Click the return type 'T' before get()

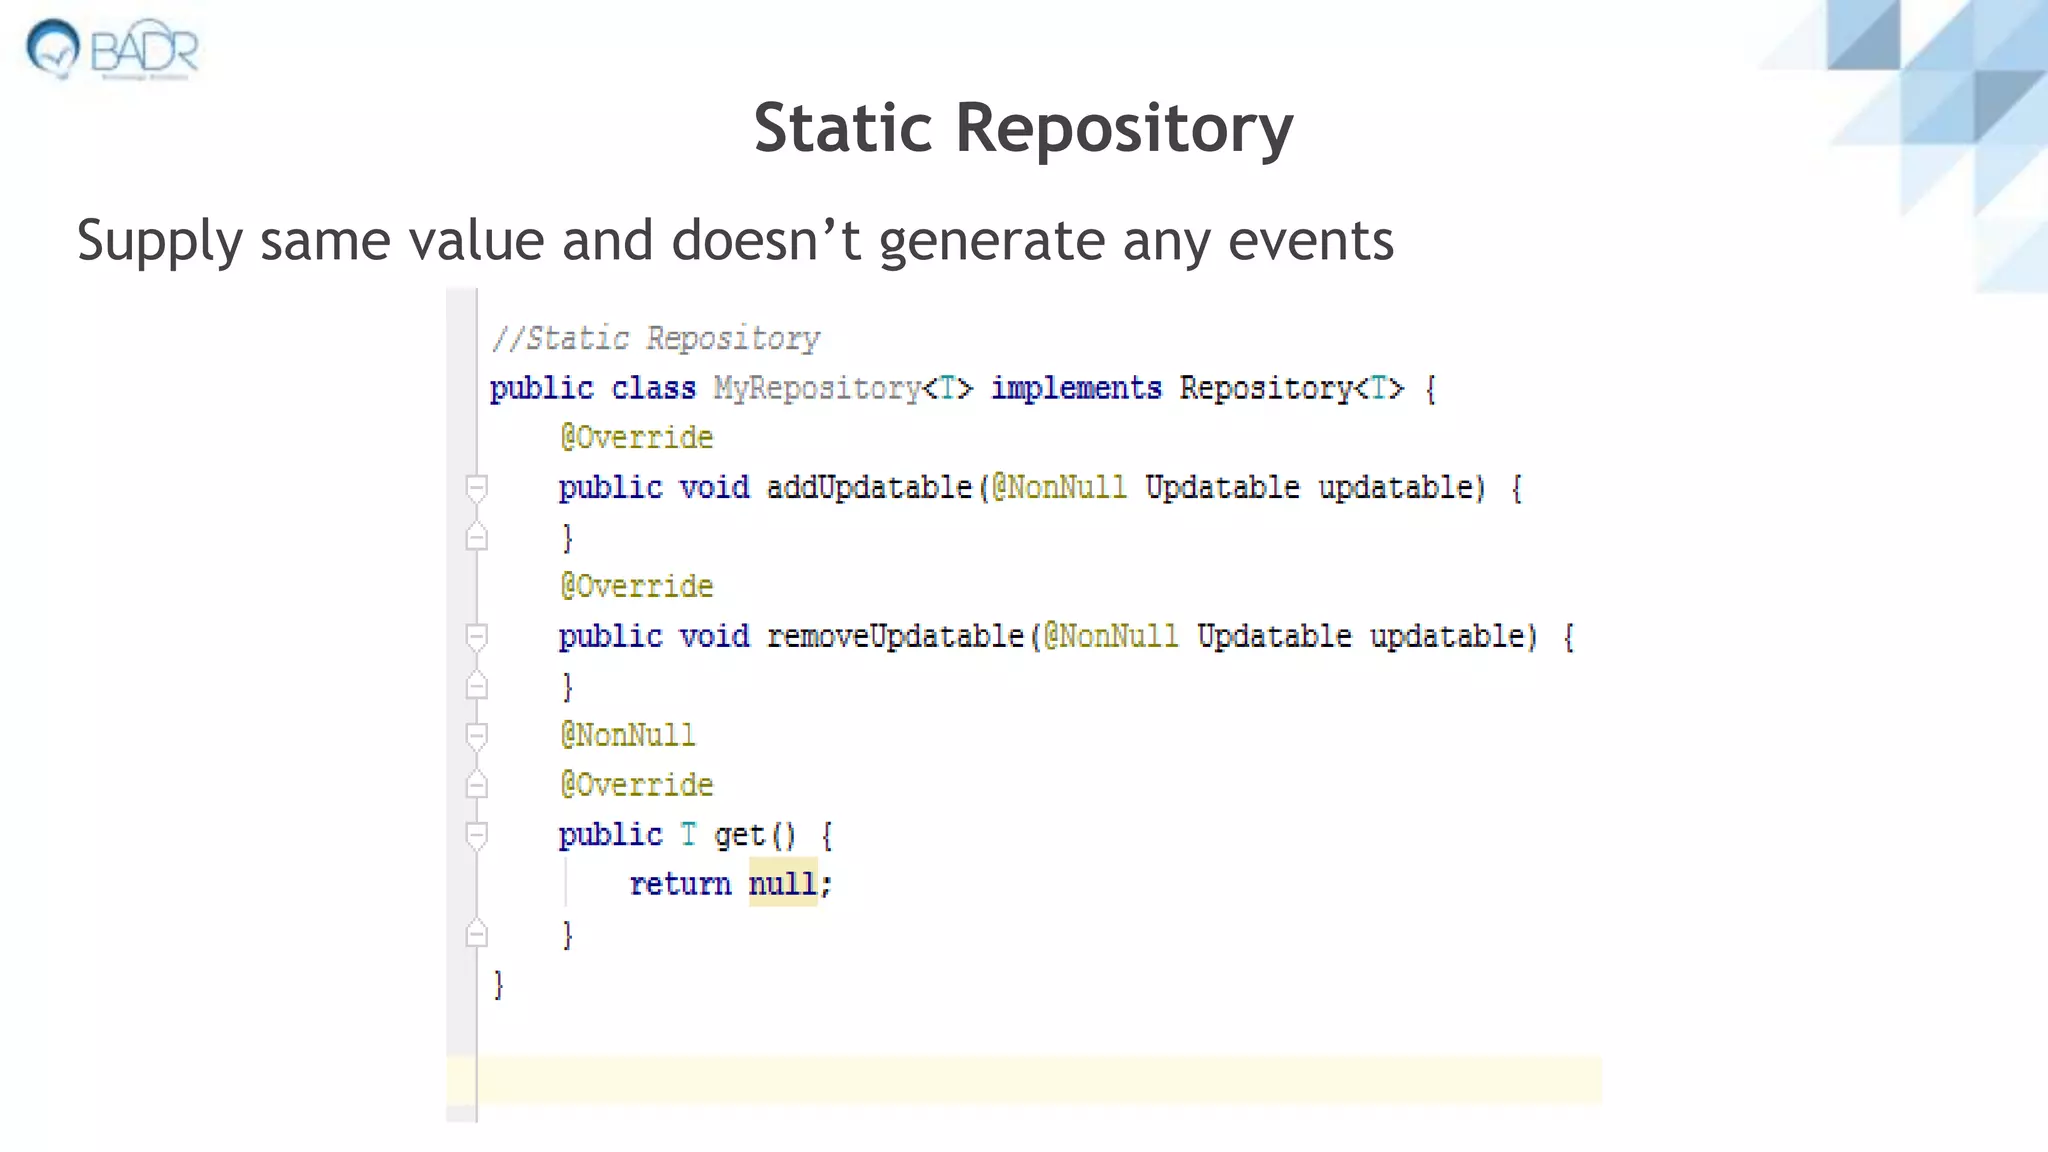(x=688, y=834)
